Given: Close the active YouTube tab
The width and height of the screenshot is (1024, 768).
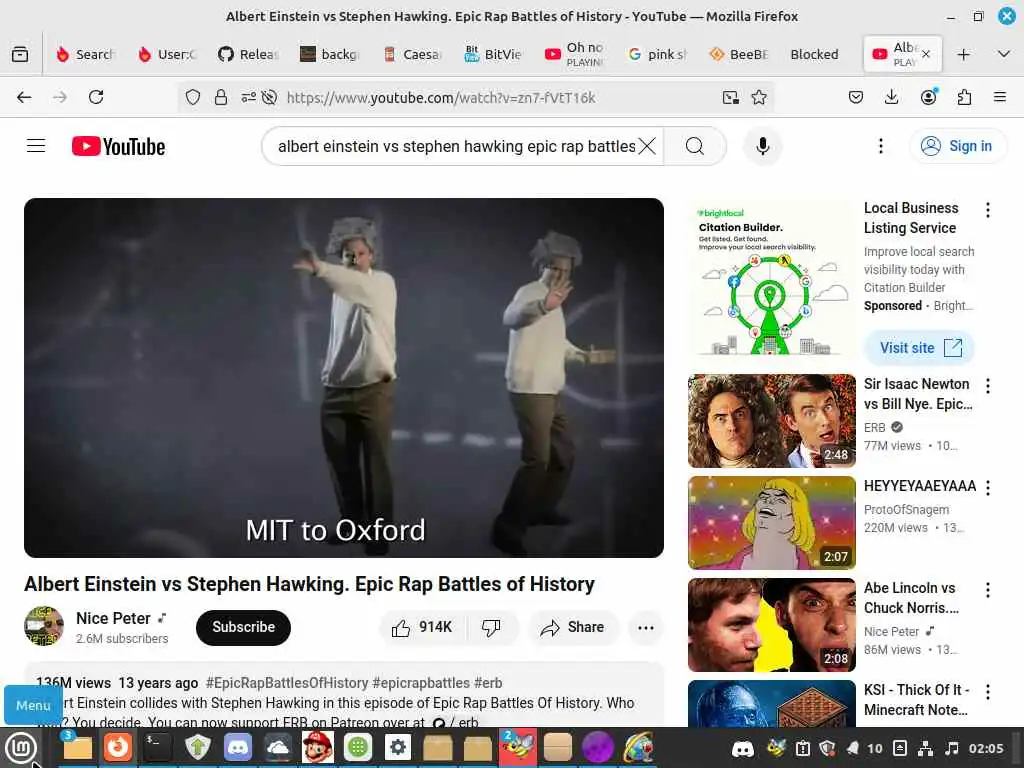Looking at the screenshot, I should pos(926,54).
